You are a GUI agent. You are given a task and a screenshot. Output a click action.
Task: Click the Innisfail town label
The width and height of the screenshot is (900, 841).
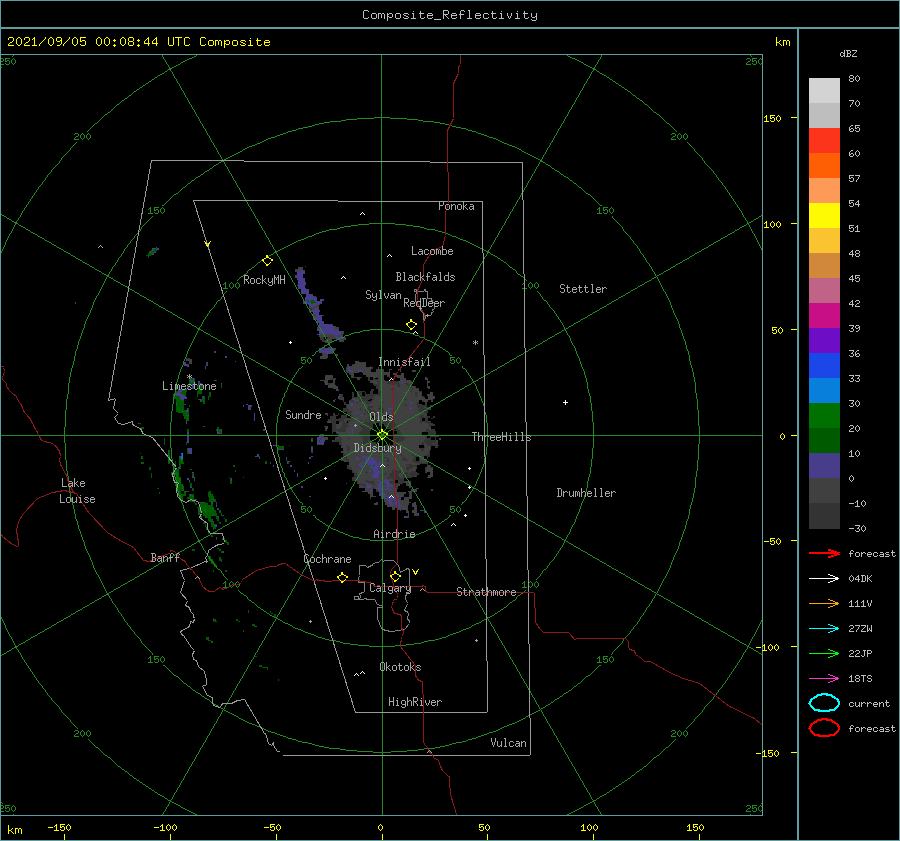point(404,362)
